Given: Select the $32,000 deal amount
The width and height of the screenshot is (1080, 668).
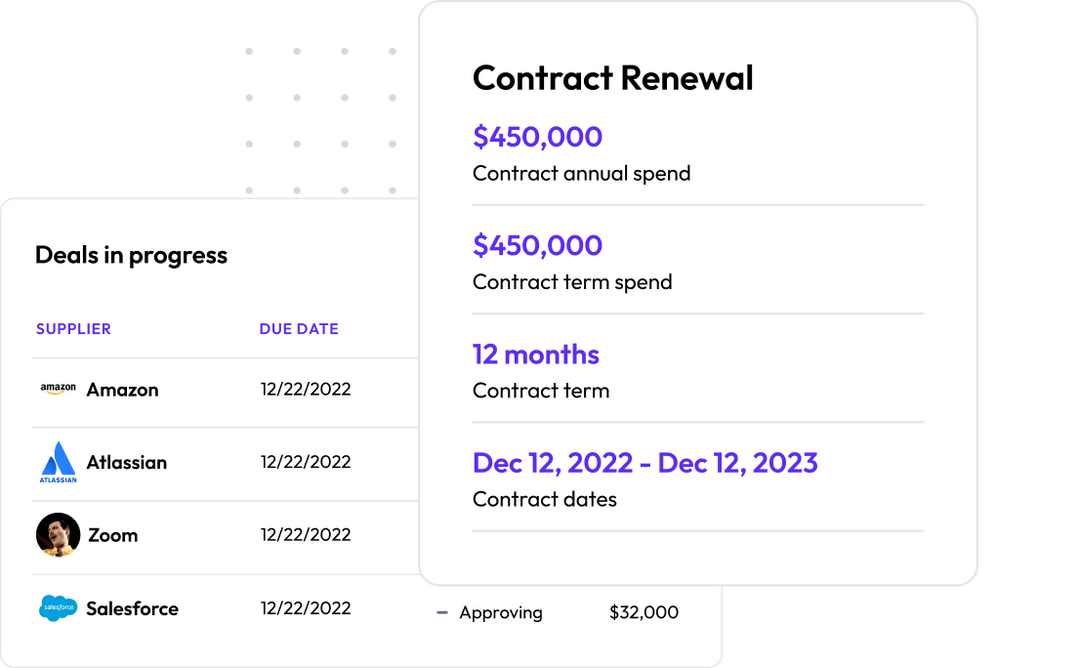Looking at the screenshot, I should (644, 612).
